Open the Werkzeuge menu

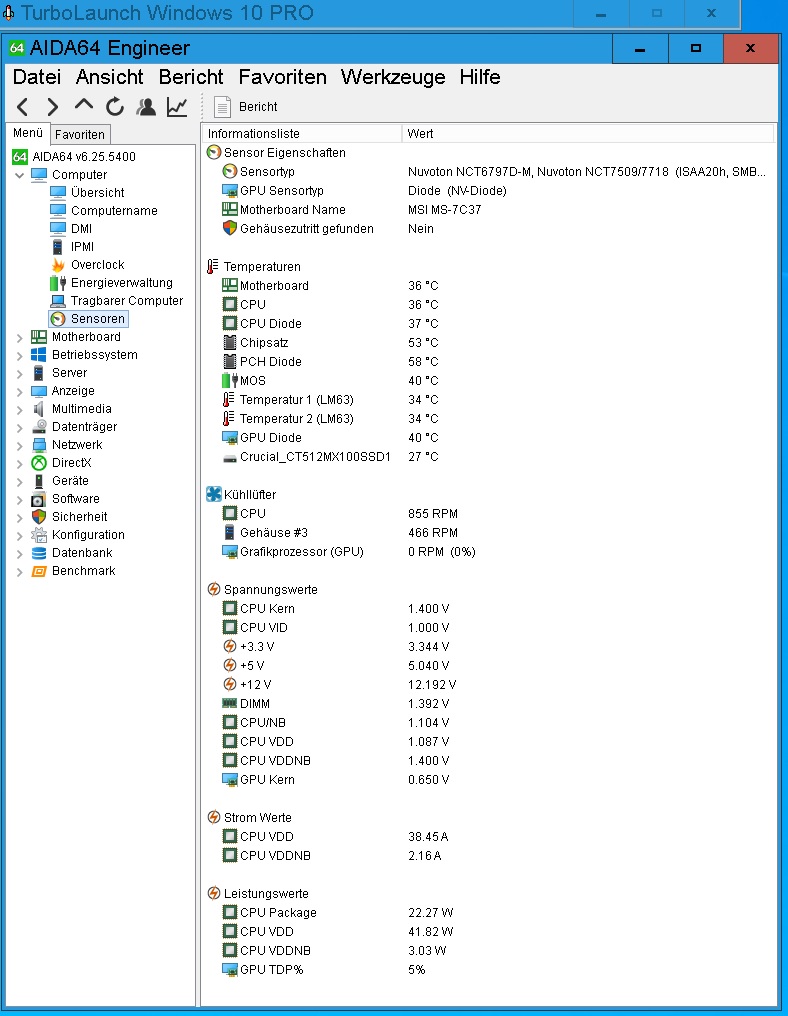(393, 77)
